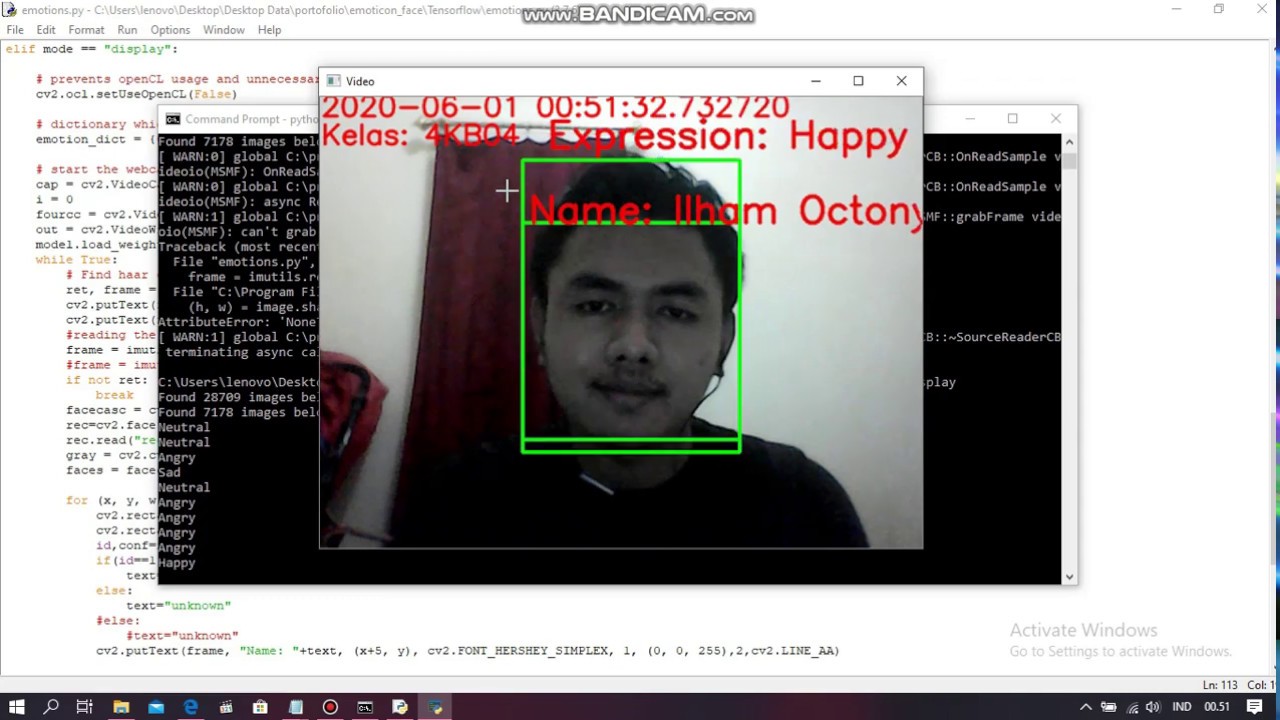Click 'Found 28709 images' console line
The height and width of the screenshot is (720, 1280).
[238, 397]
